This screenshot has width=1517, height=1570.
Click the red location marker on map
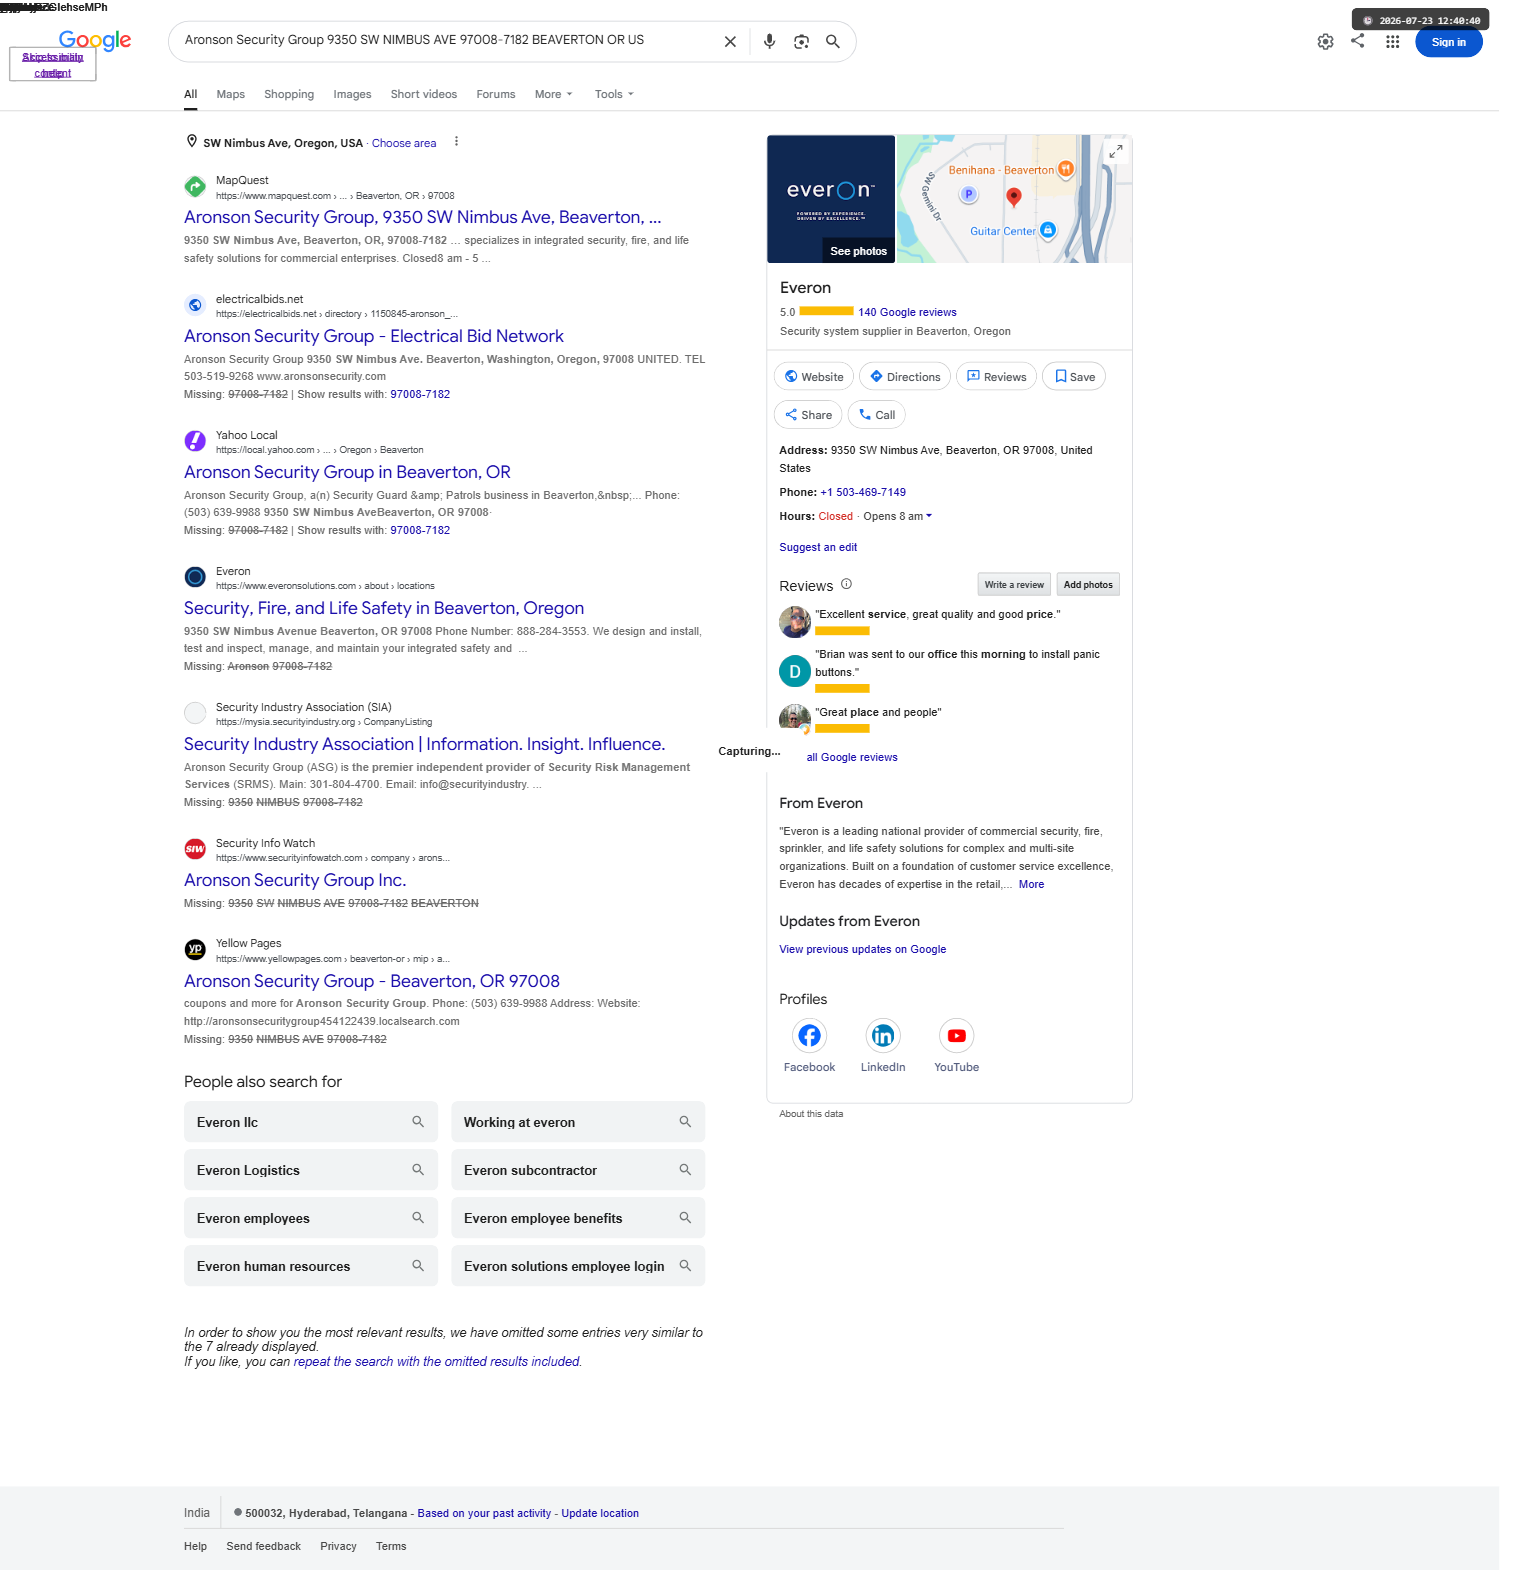[x=1014, y=197]
